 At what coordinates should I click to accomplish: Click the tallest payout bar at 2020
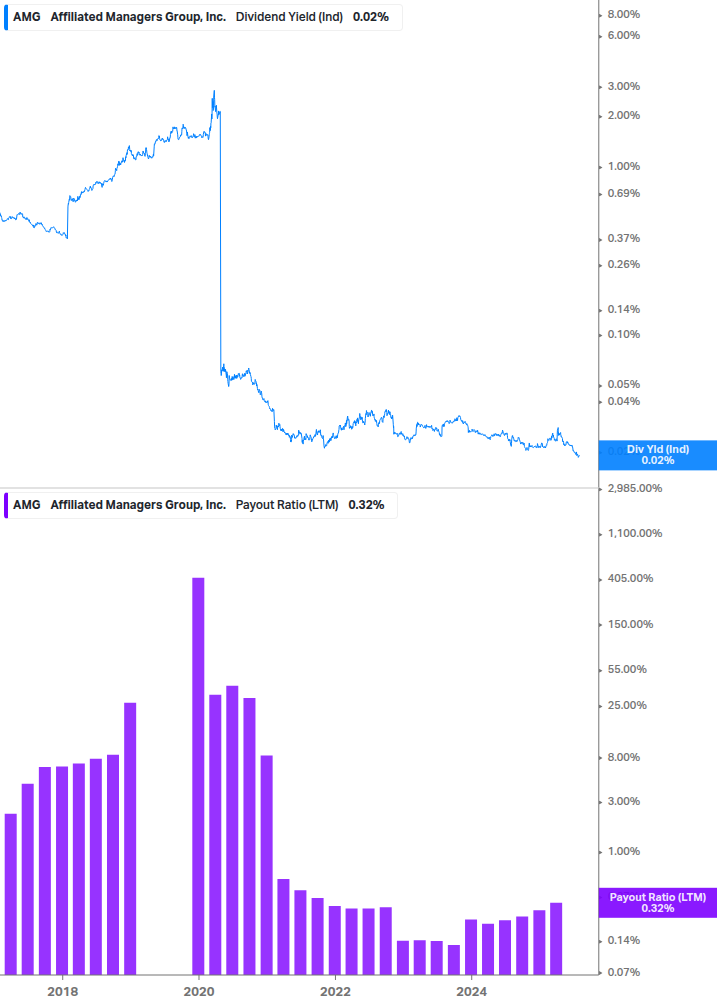point(199,776)
